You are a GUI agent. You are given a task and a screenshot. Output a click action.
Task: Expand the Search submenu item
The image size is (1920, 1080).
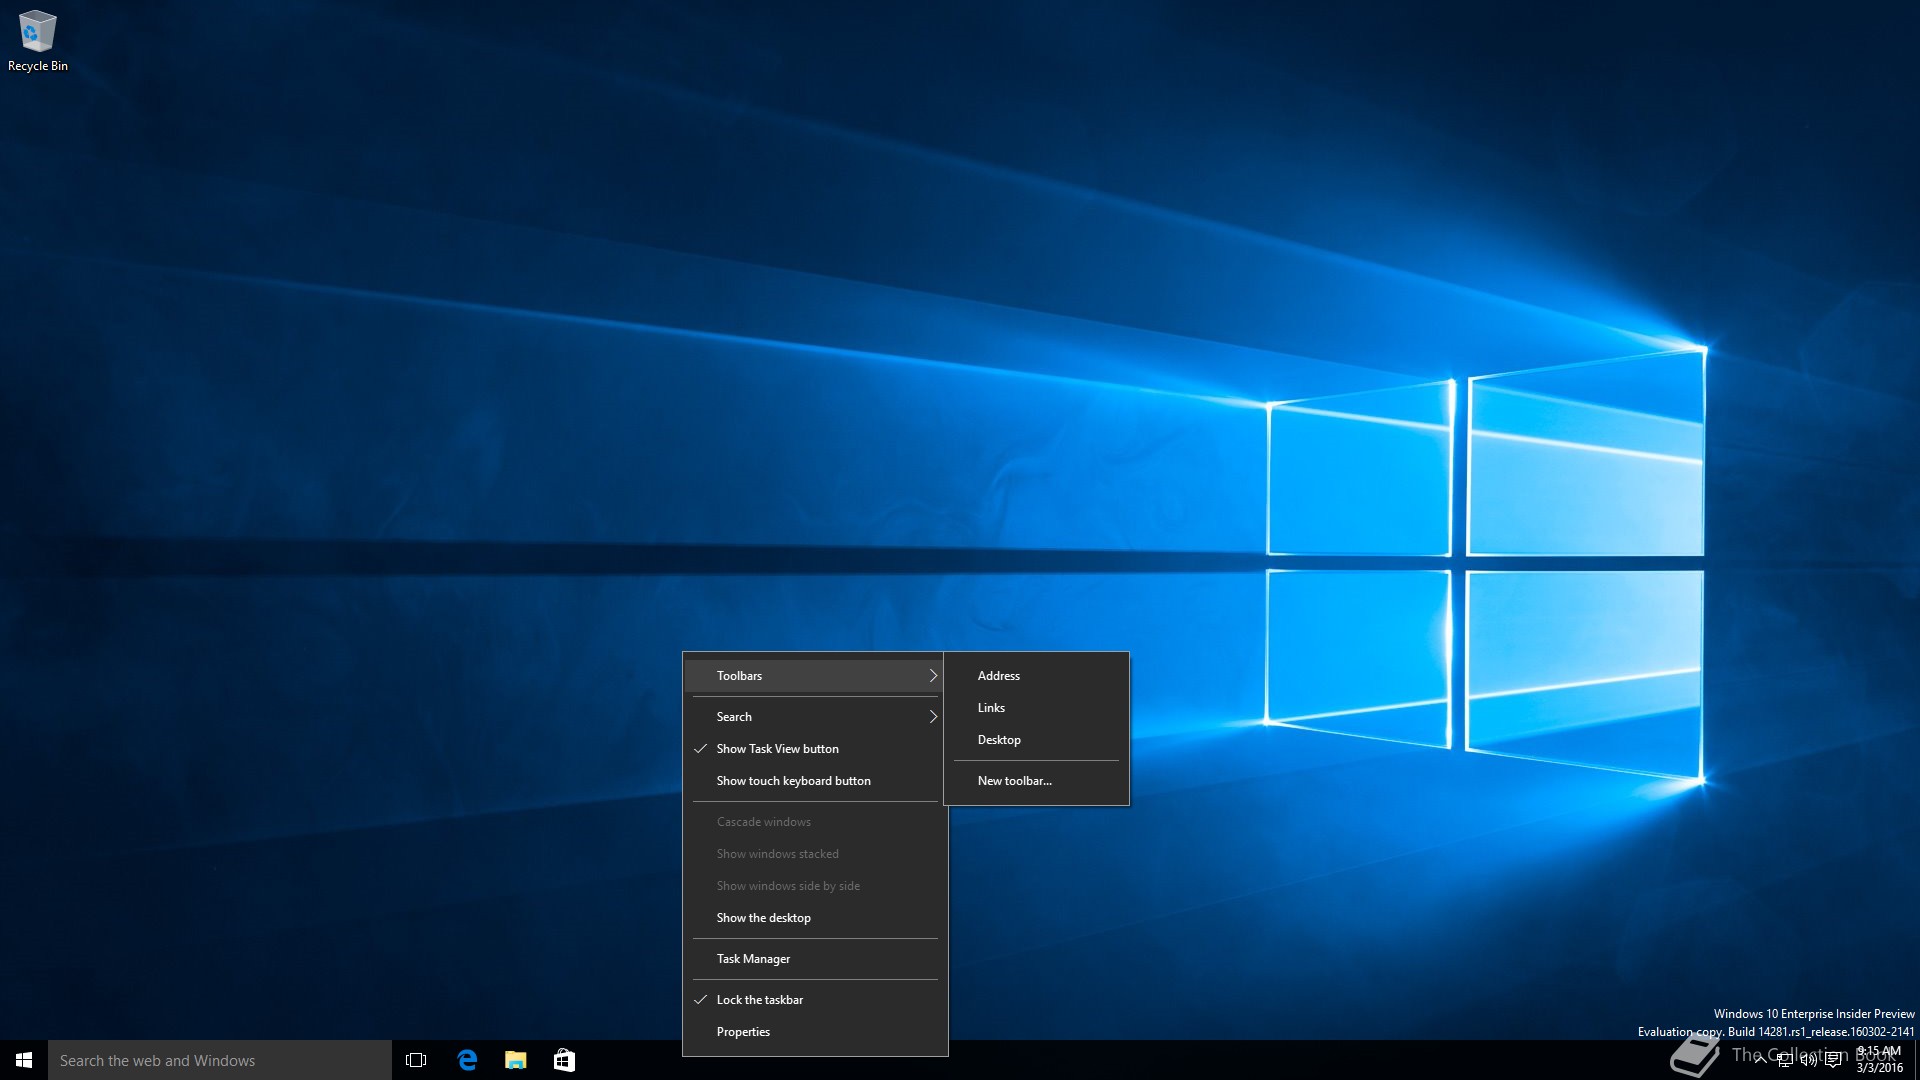pyautogui.click(x=815, y=717)
